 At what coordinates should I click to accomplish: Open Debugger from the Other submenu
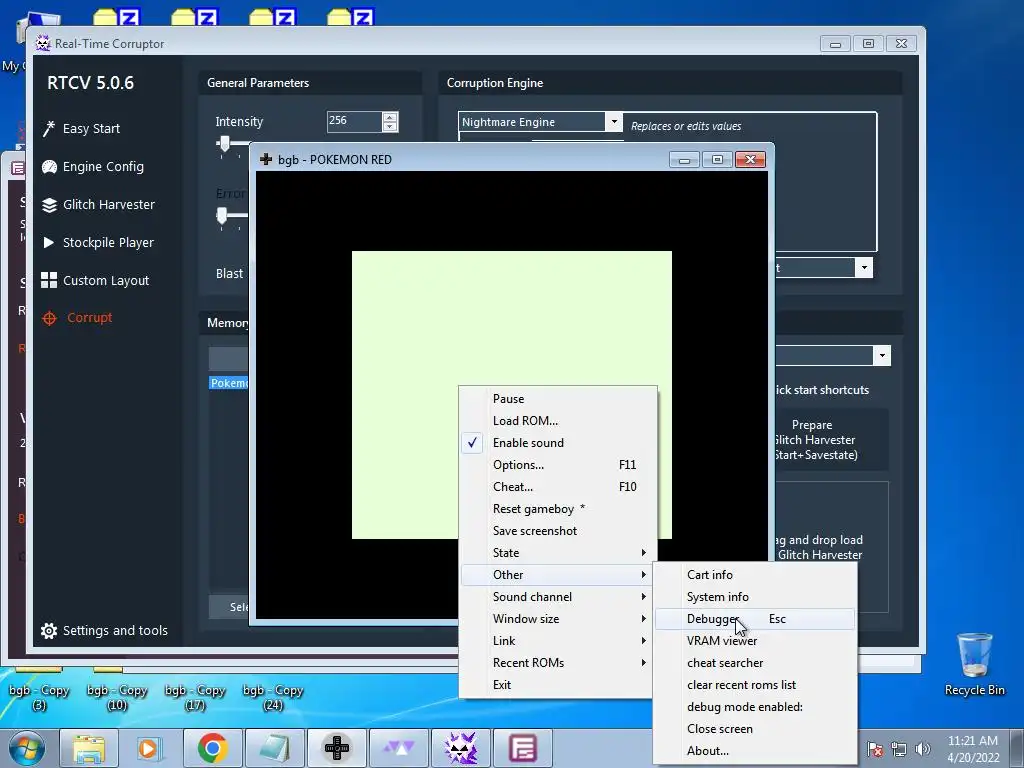pos(755,619)
